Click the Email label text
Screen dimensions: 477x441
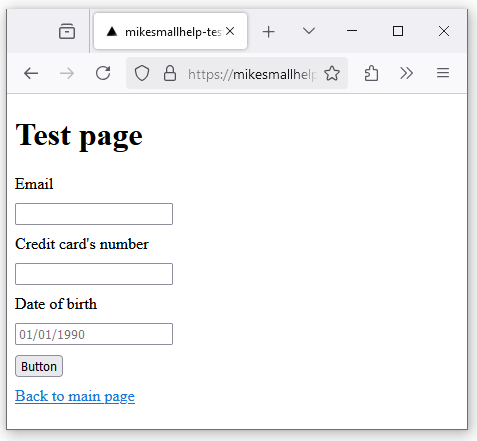tap(34, 184)
